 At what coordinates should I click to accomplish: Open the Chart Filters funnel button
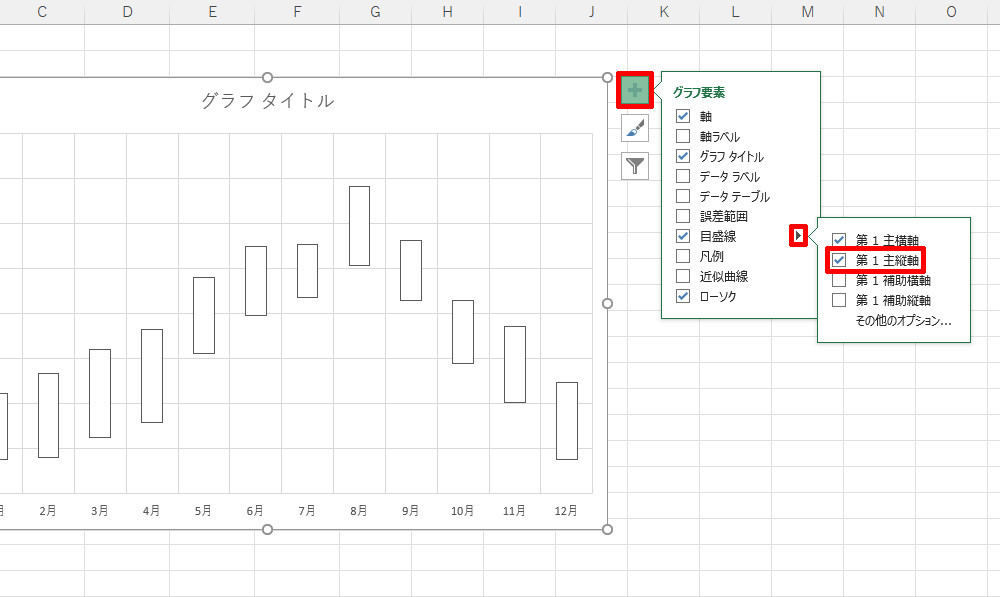635,166
